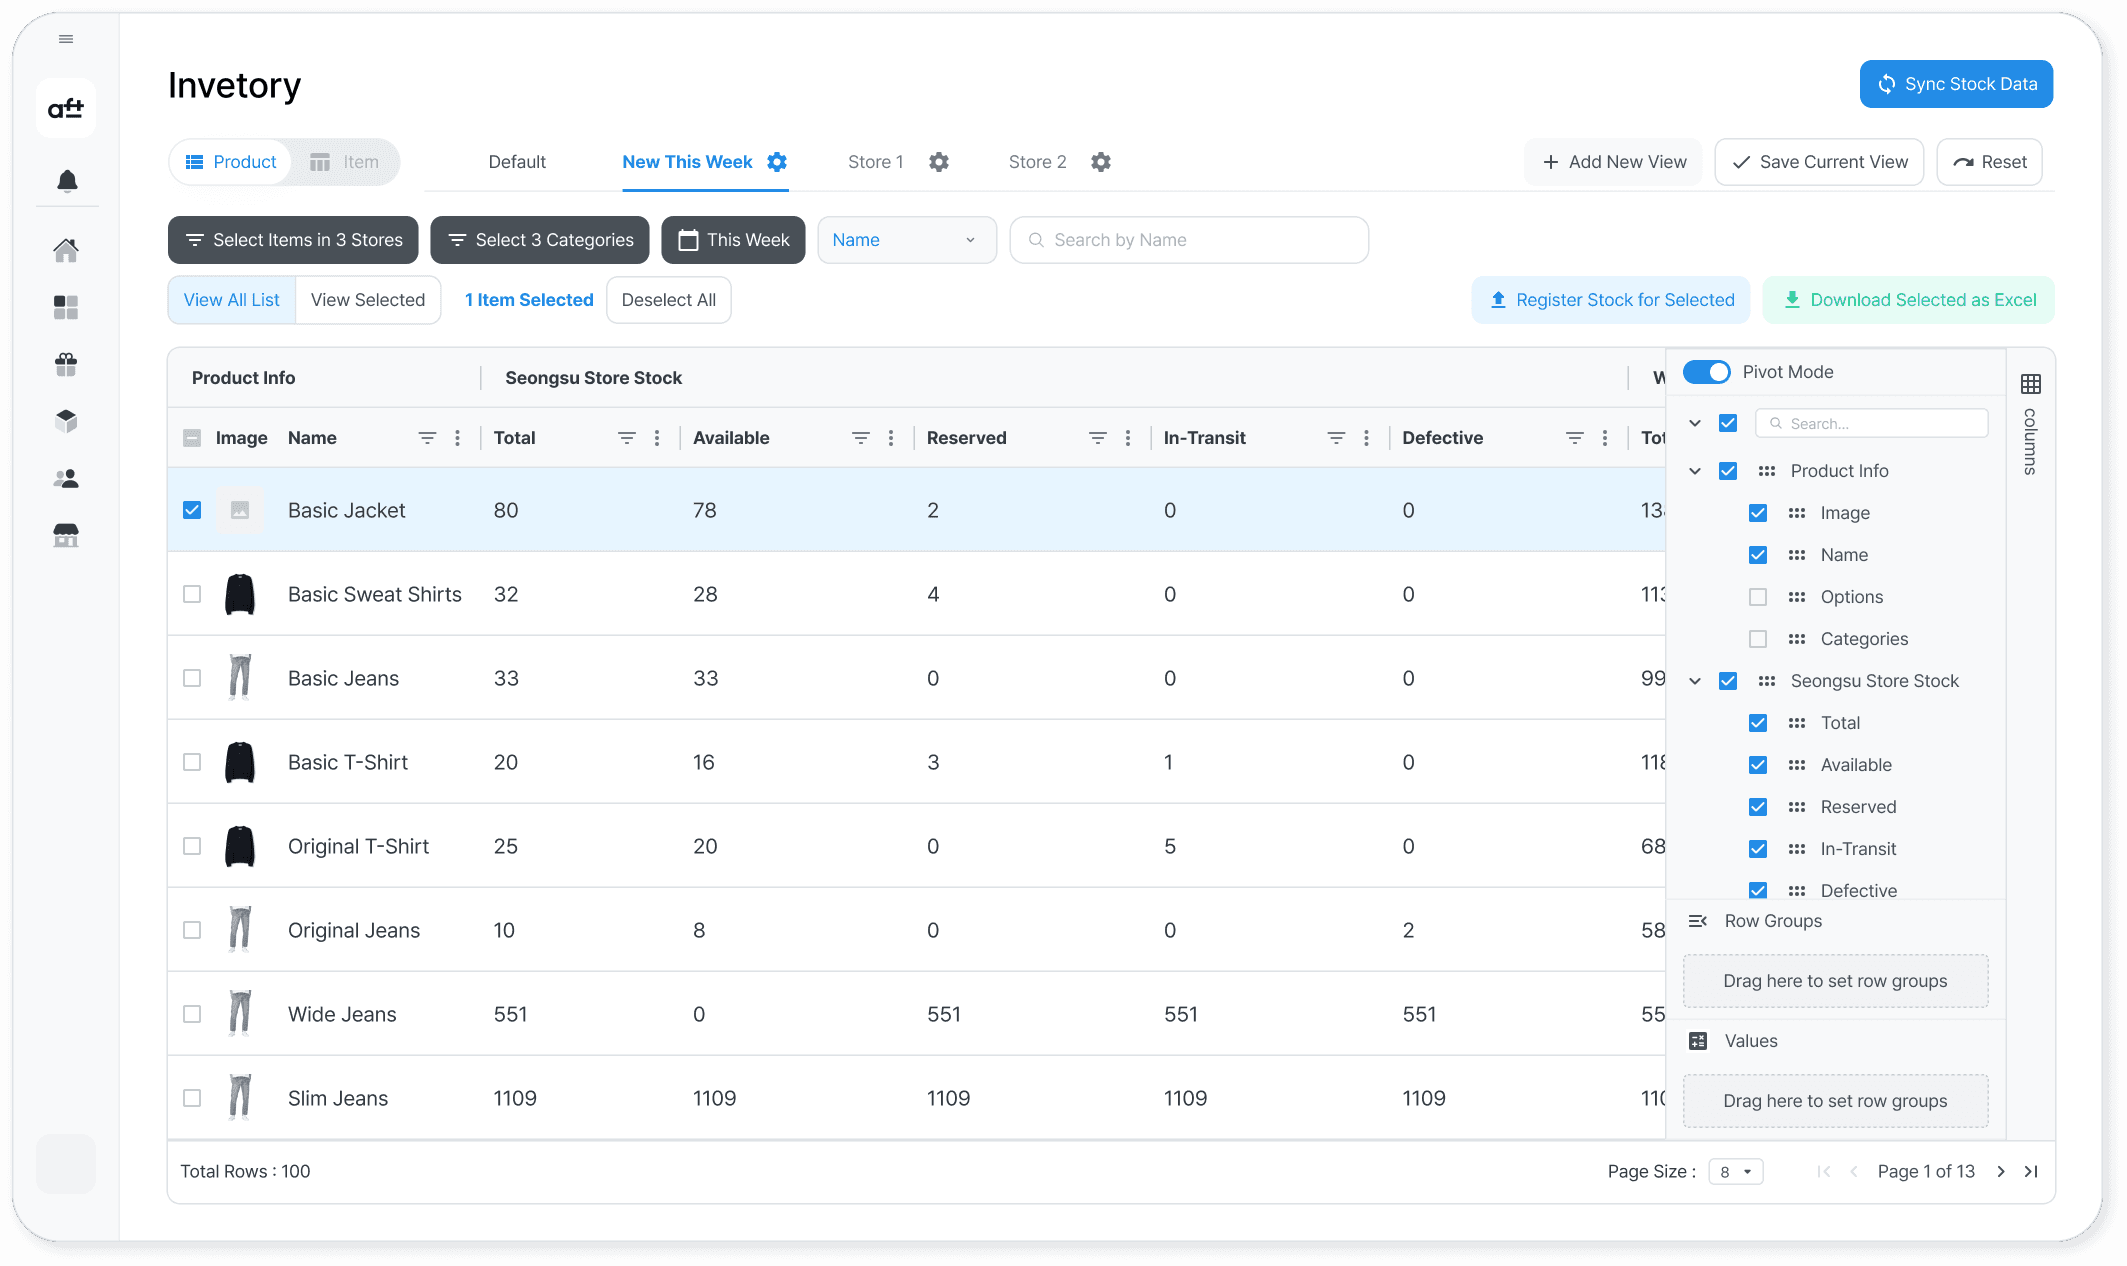Open three-dot menu on Total column

[x=657, y=438]
